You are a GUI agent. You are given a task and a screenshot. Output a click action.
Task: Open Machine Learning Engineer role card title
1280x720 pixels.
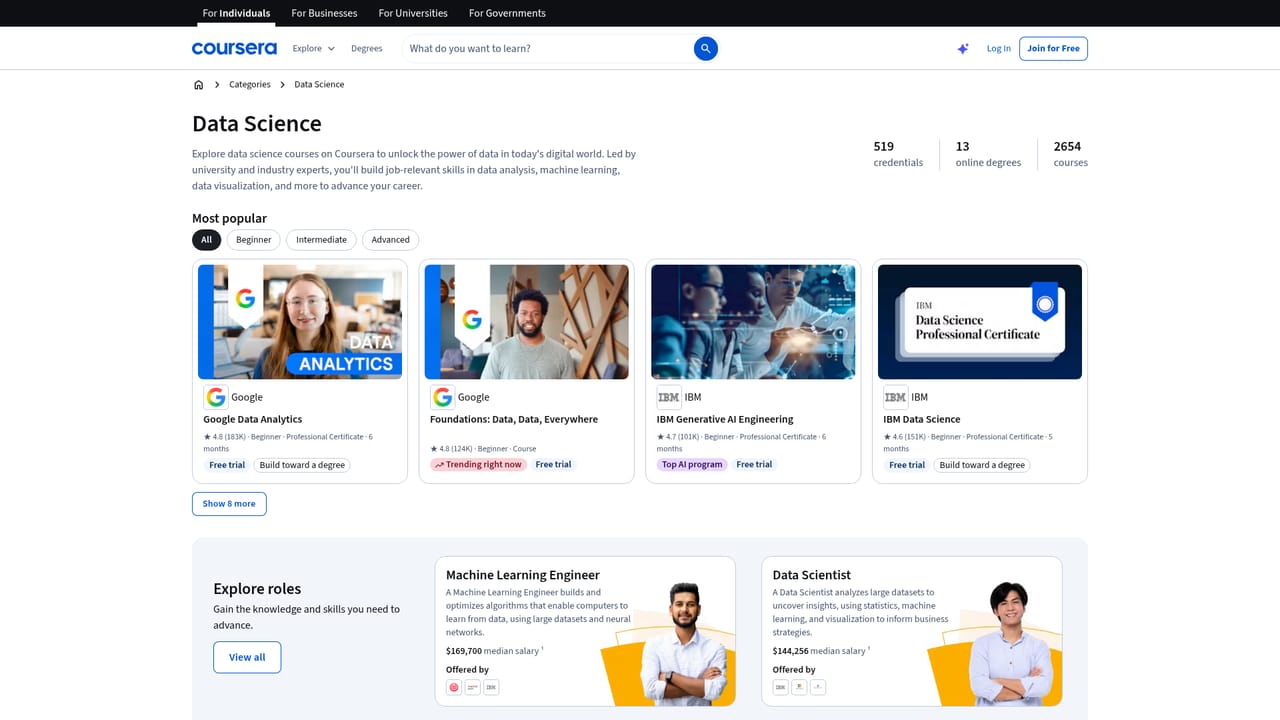[x=523, y=575]
